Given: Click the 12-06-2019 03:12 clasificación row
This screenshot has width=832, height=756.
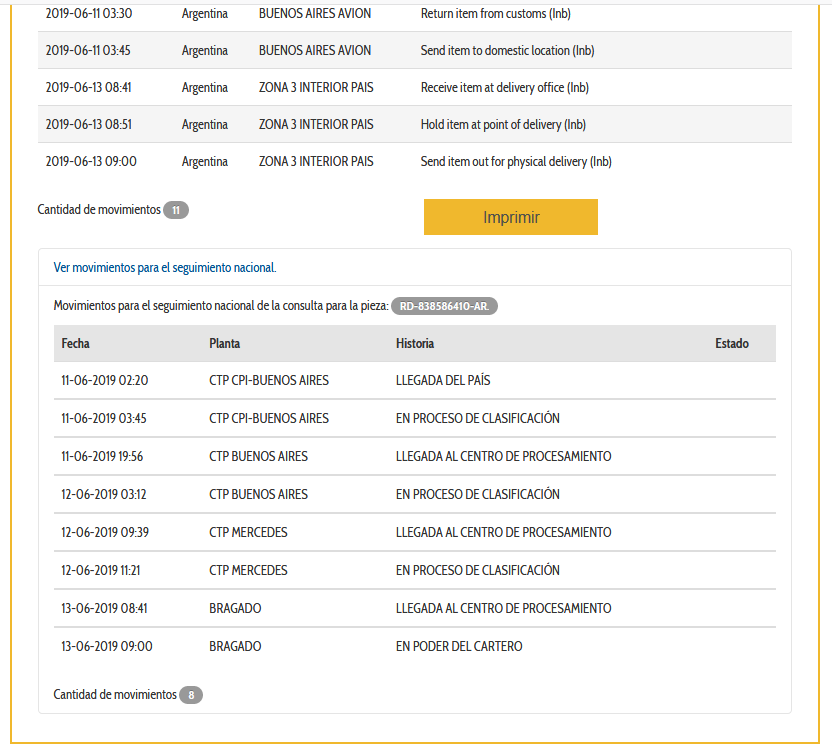Looking at the screenshot, I should point(414,494).
